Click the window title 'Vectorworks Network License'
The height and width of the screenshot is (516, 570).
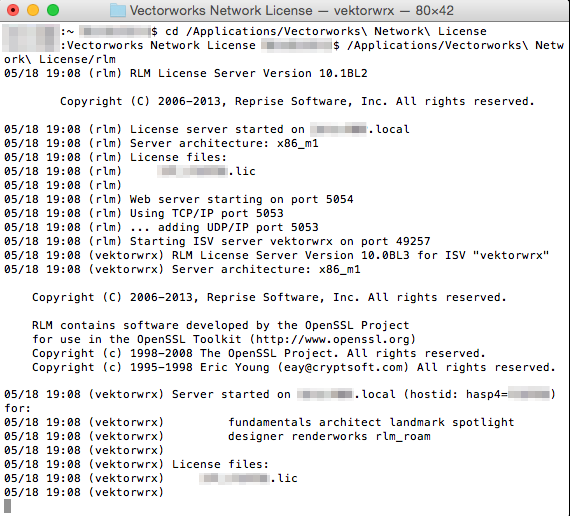221,11
